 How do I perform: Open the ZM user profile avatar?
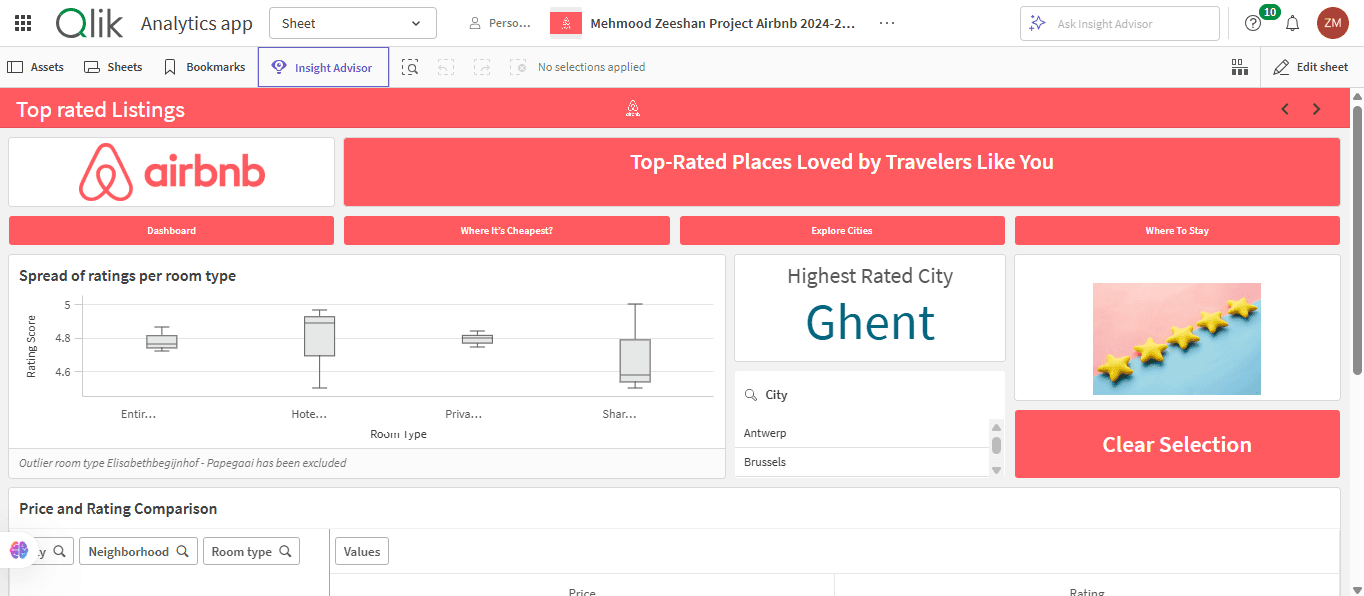click(1332, 23)
